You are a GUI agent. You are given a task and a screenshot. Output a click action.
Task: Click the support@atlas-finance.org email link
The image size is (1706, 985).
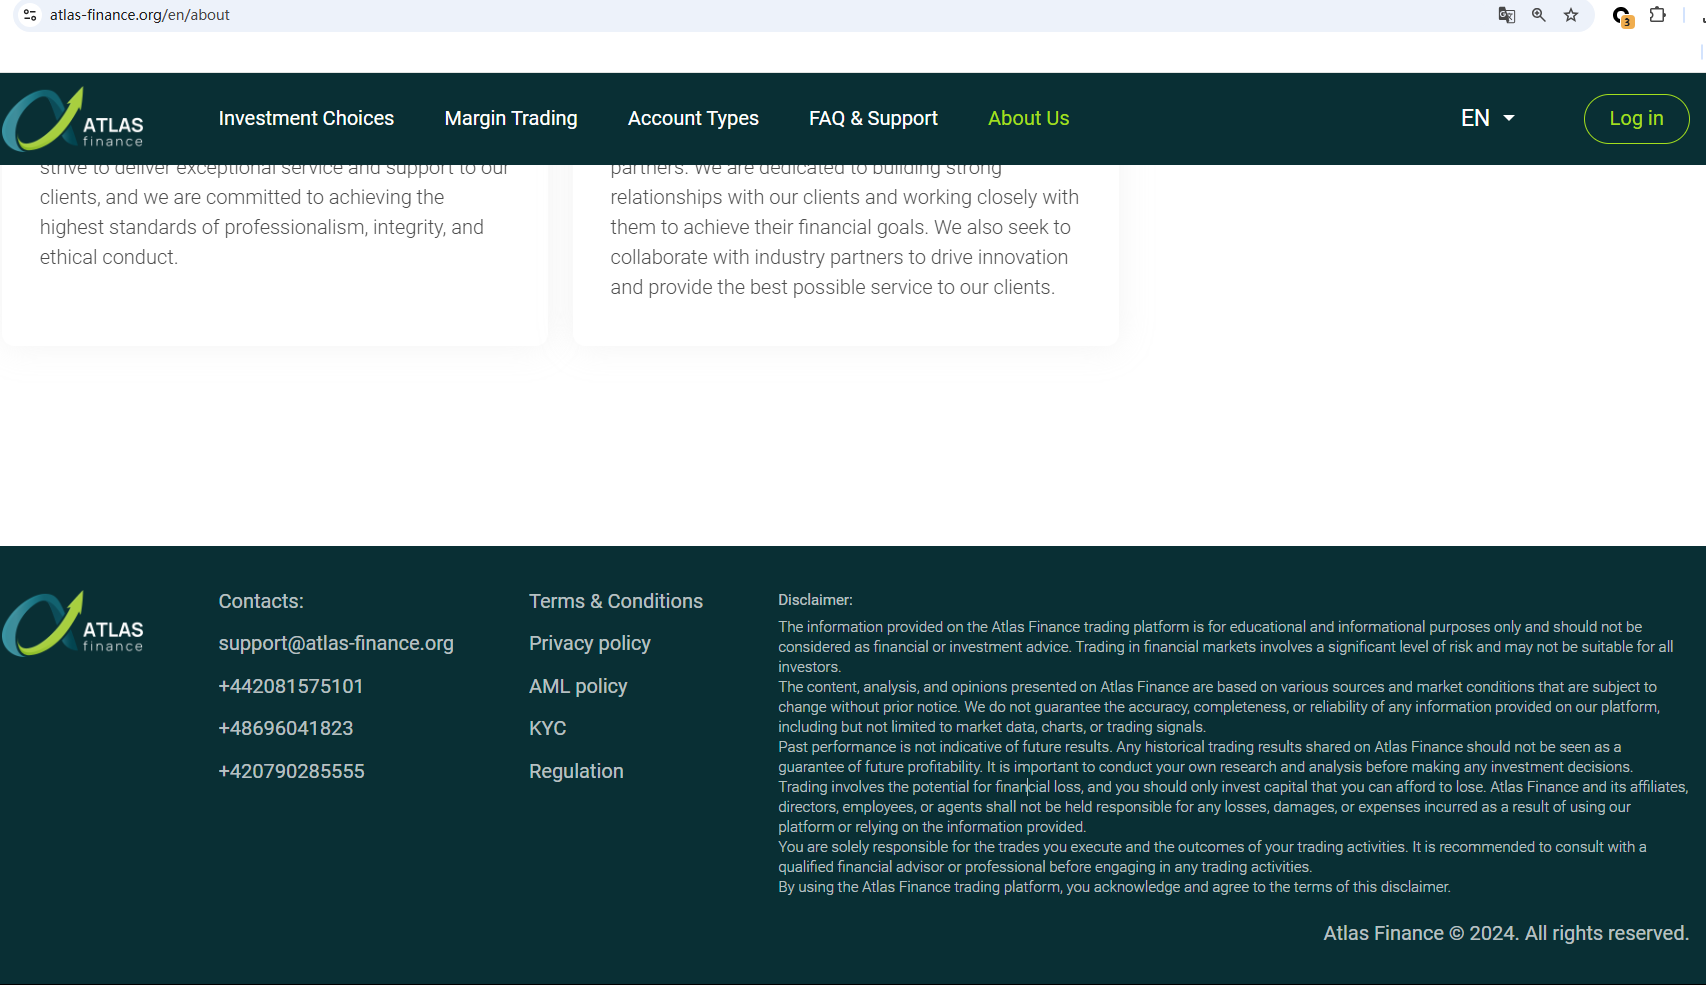336,643
